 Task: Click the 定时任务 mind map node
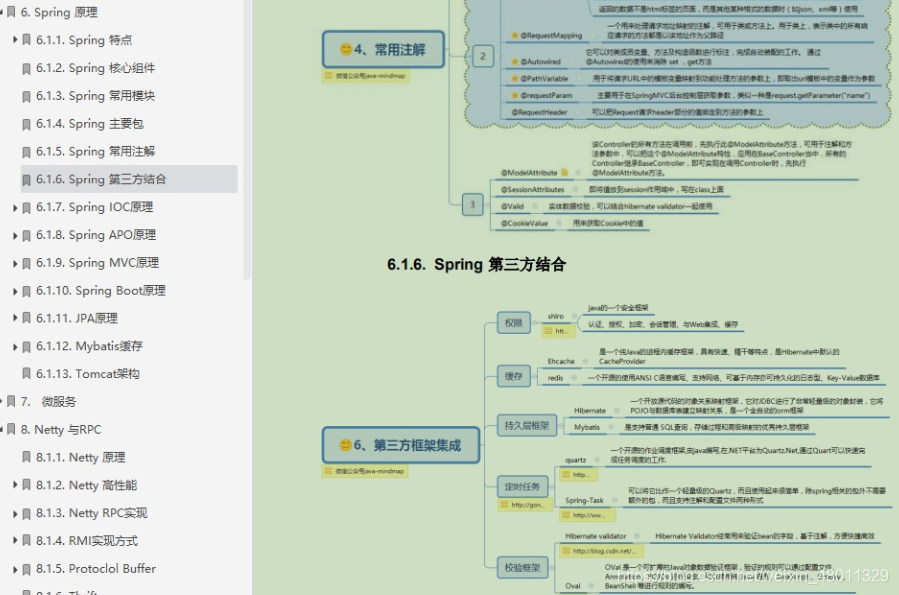(522, 487)
